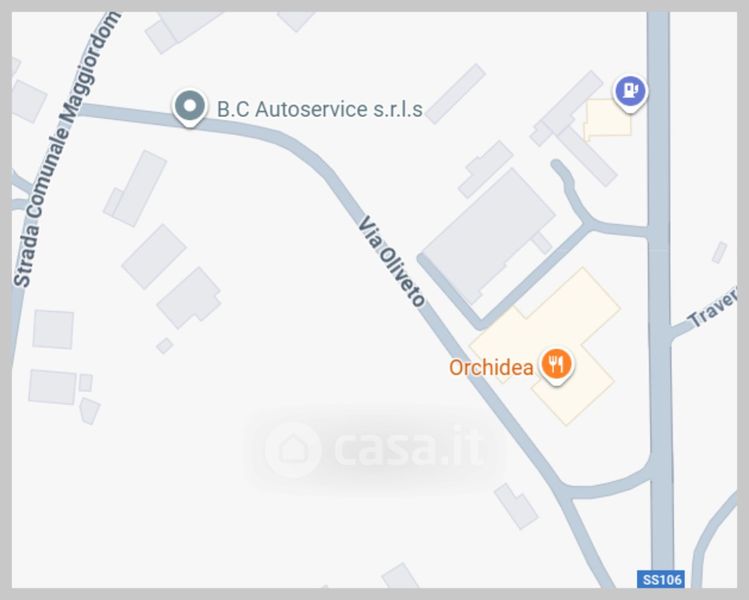749x600 pixels.
Task: Click the Via Oliveto street label
Action: [392, 261]
